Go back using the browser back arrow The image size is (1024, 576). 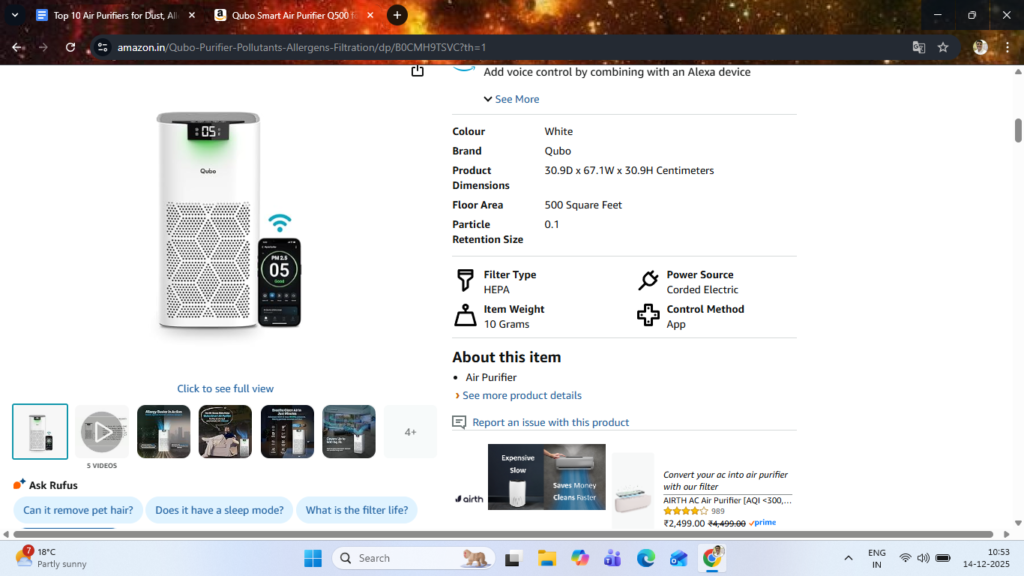[18, 47]
